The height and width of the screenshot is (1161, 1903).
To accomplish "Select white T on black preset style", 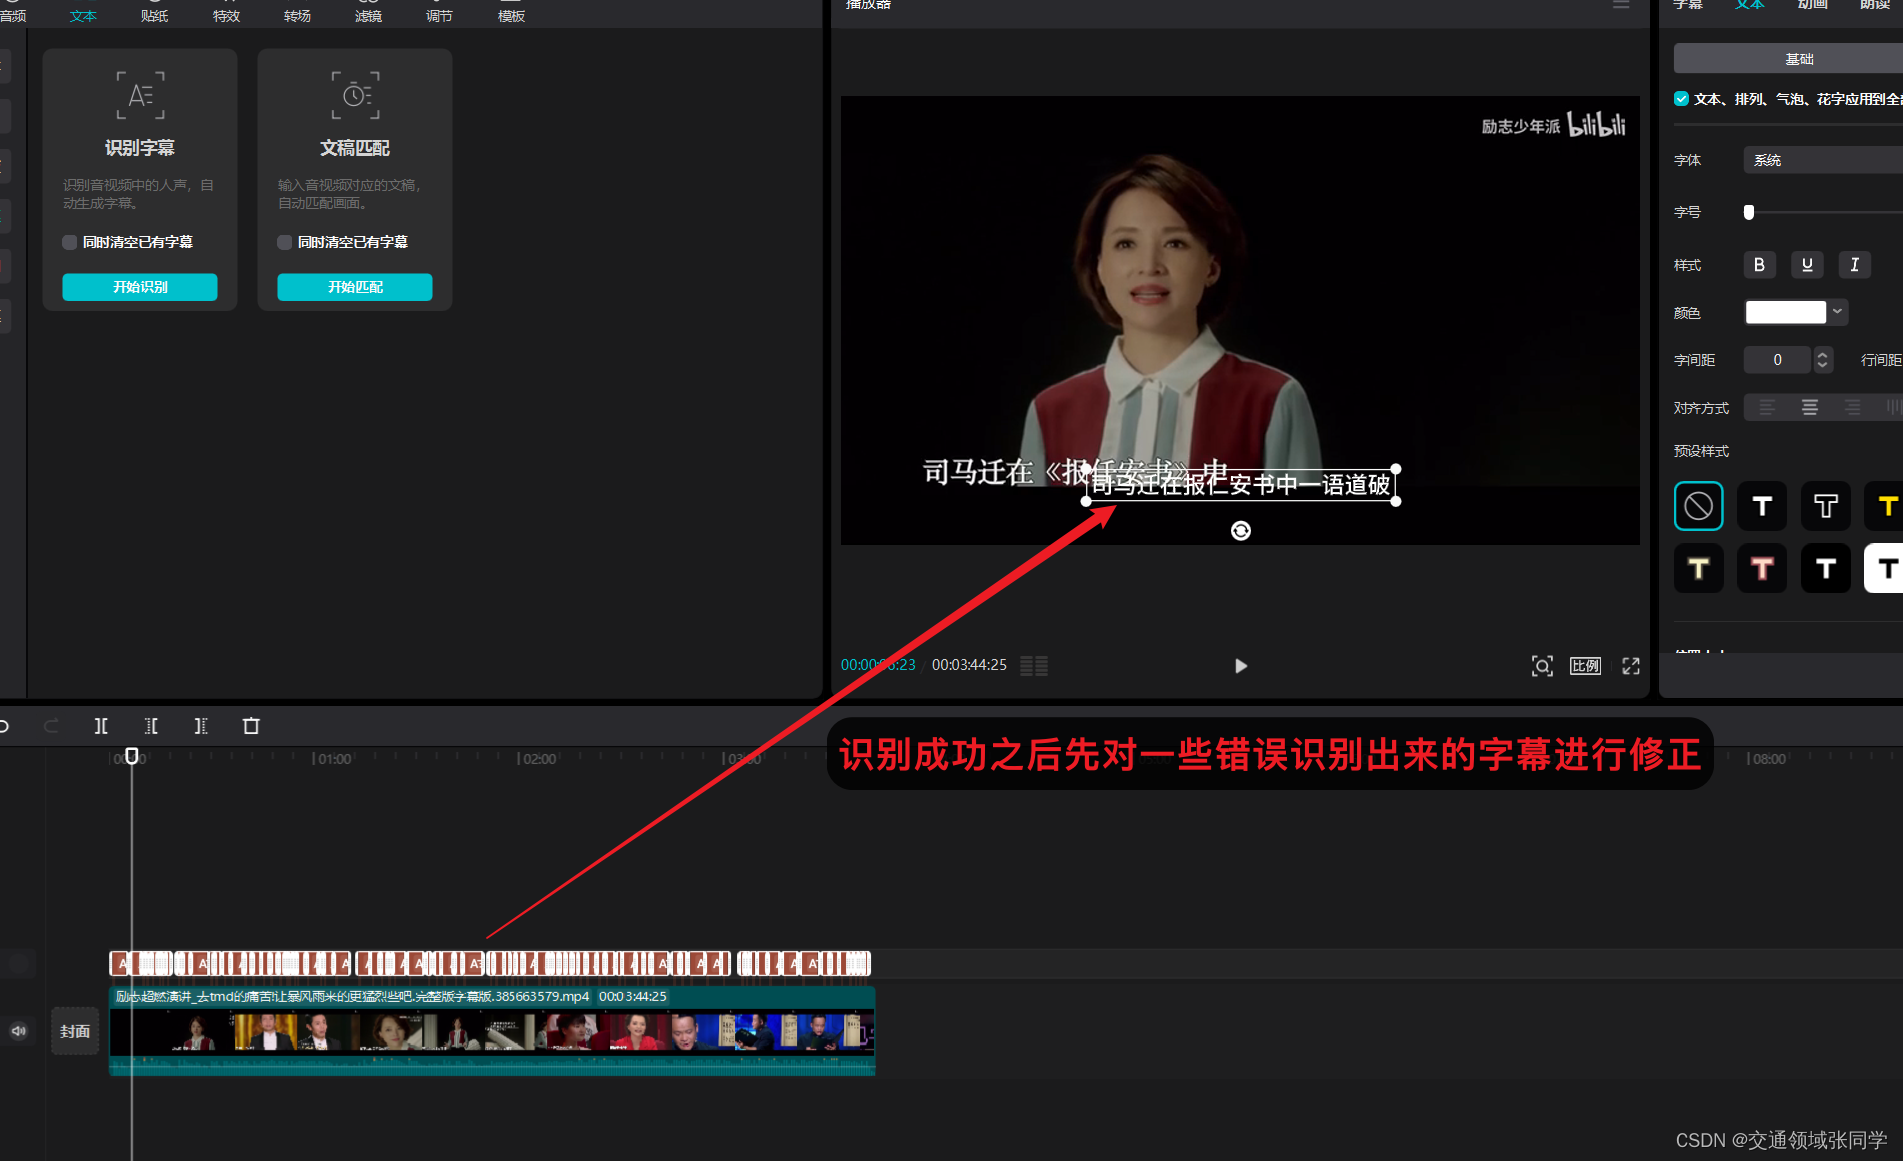I will coord(1826,569).
